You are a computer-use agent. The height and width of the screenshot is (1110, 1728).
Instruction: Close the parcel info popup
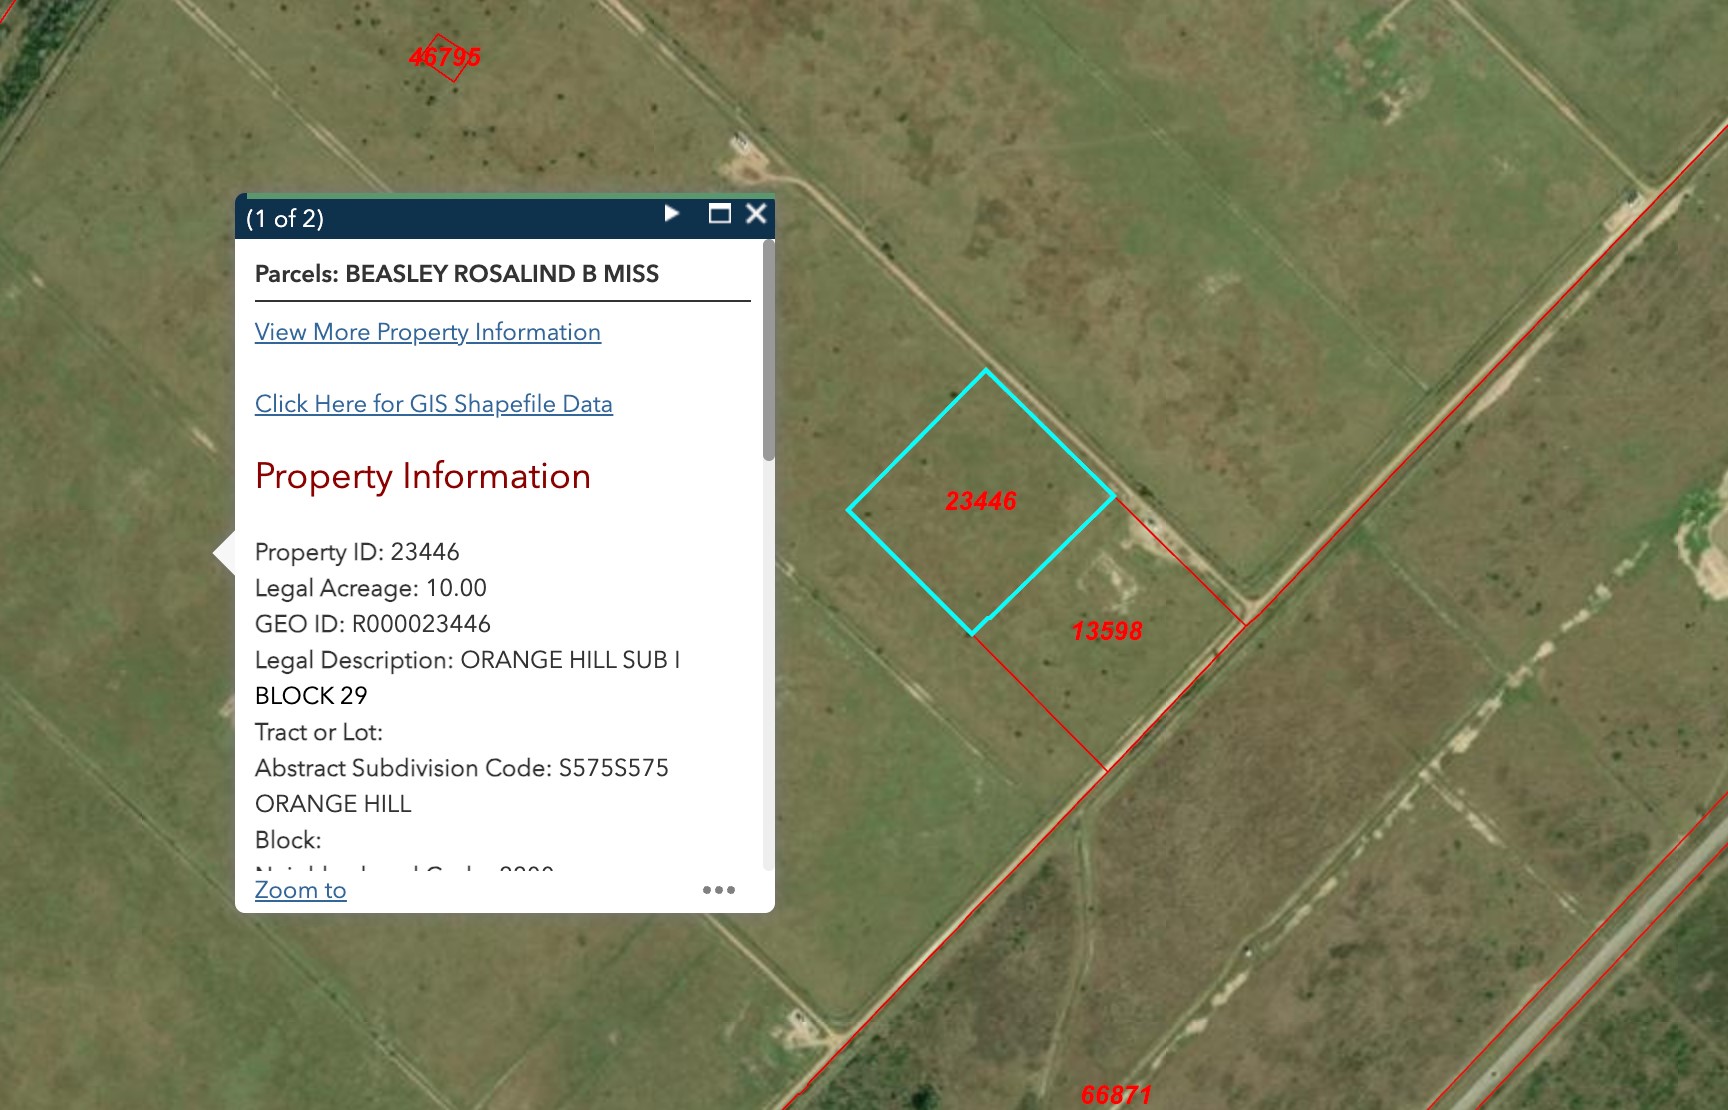pos(756,213)
